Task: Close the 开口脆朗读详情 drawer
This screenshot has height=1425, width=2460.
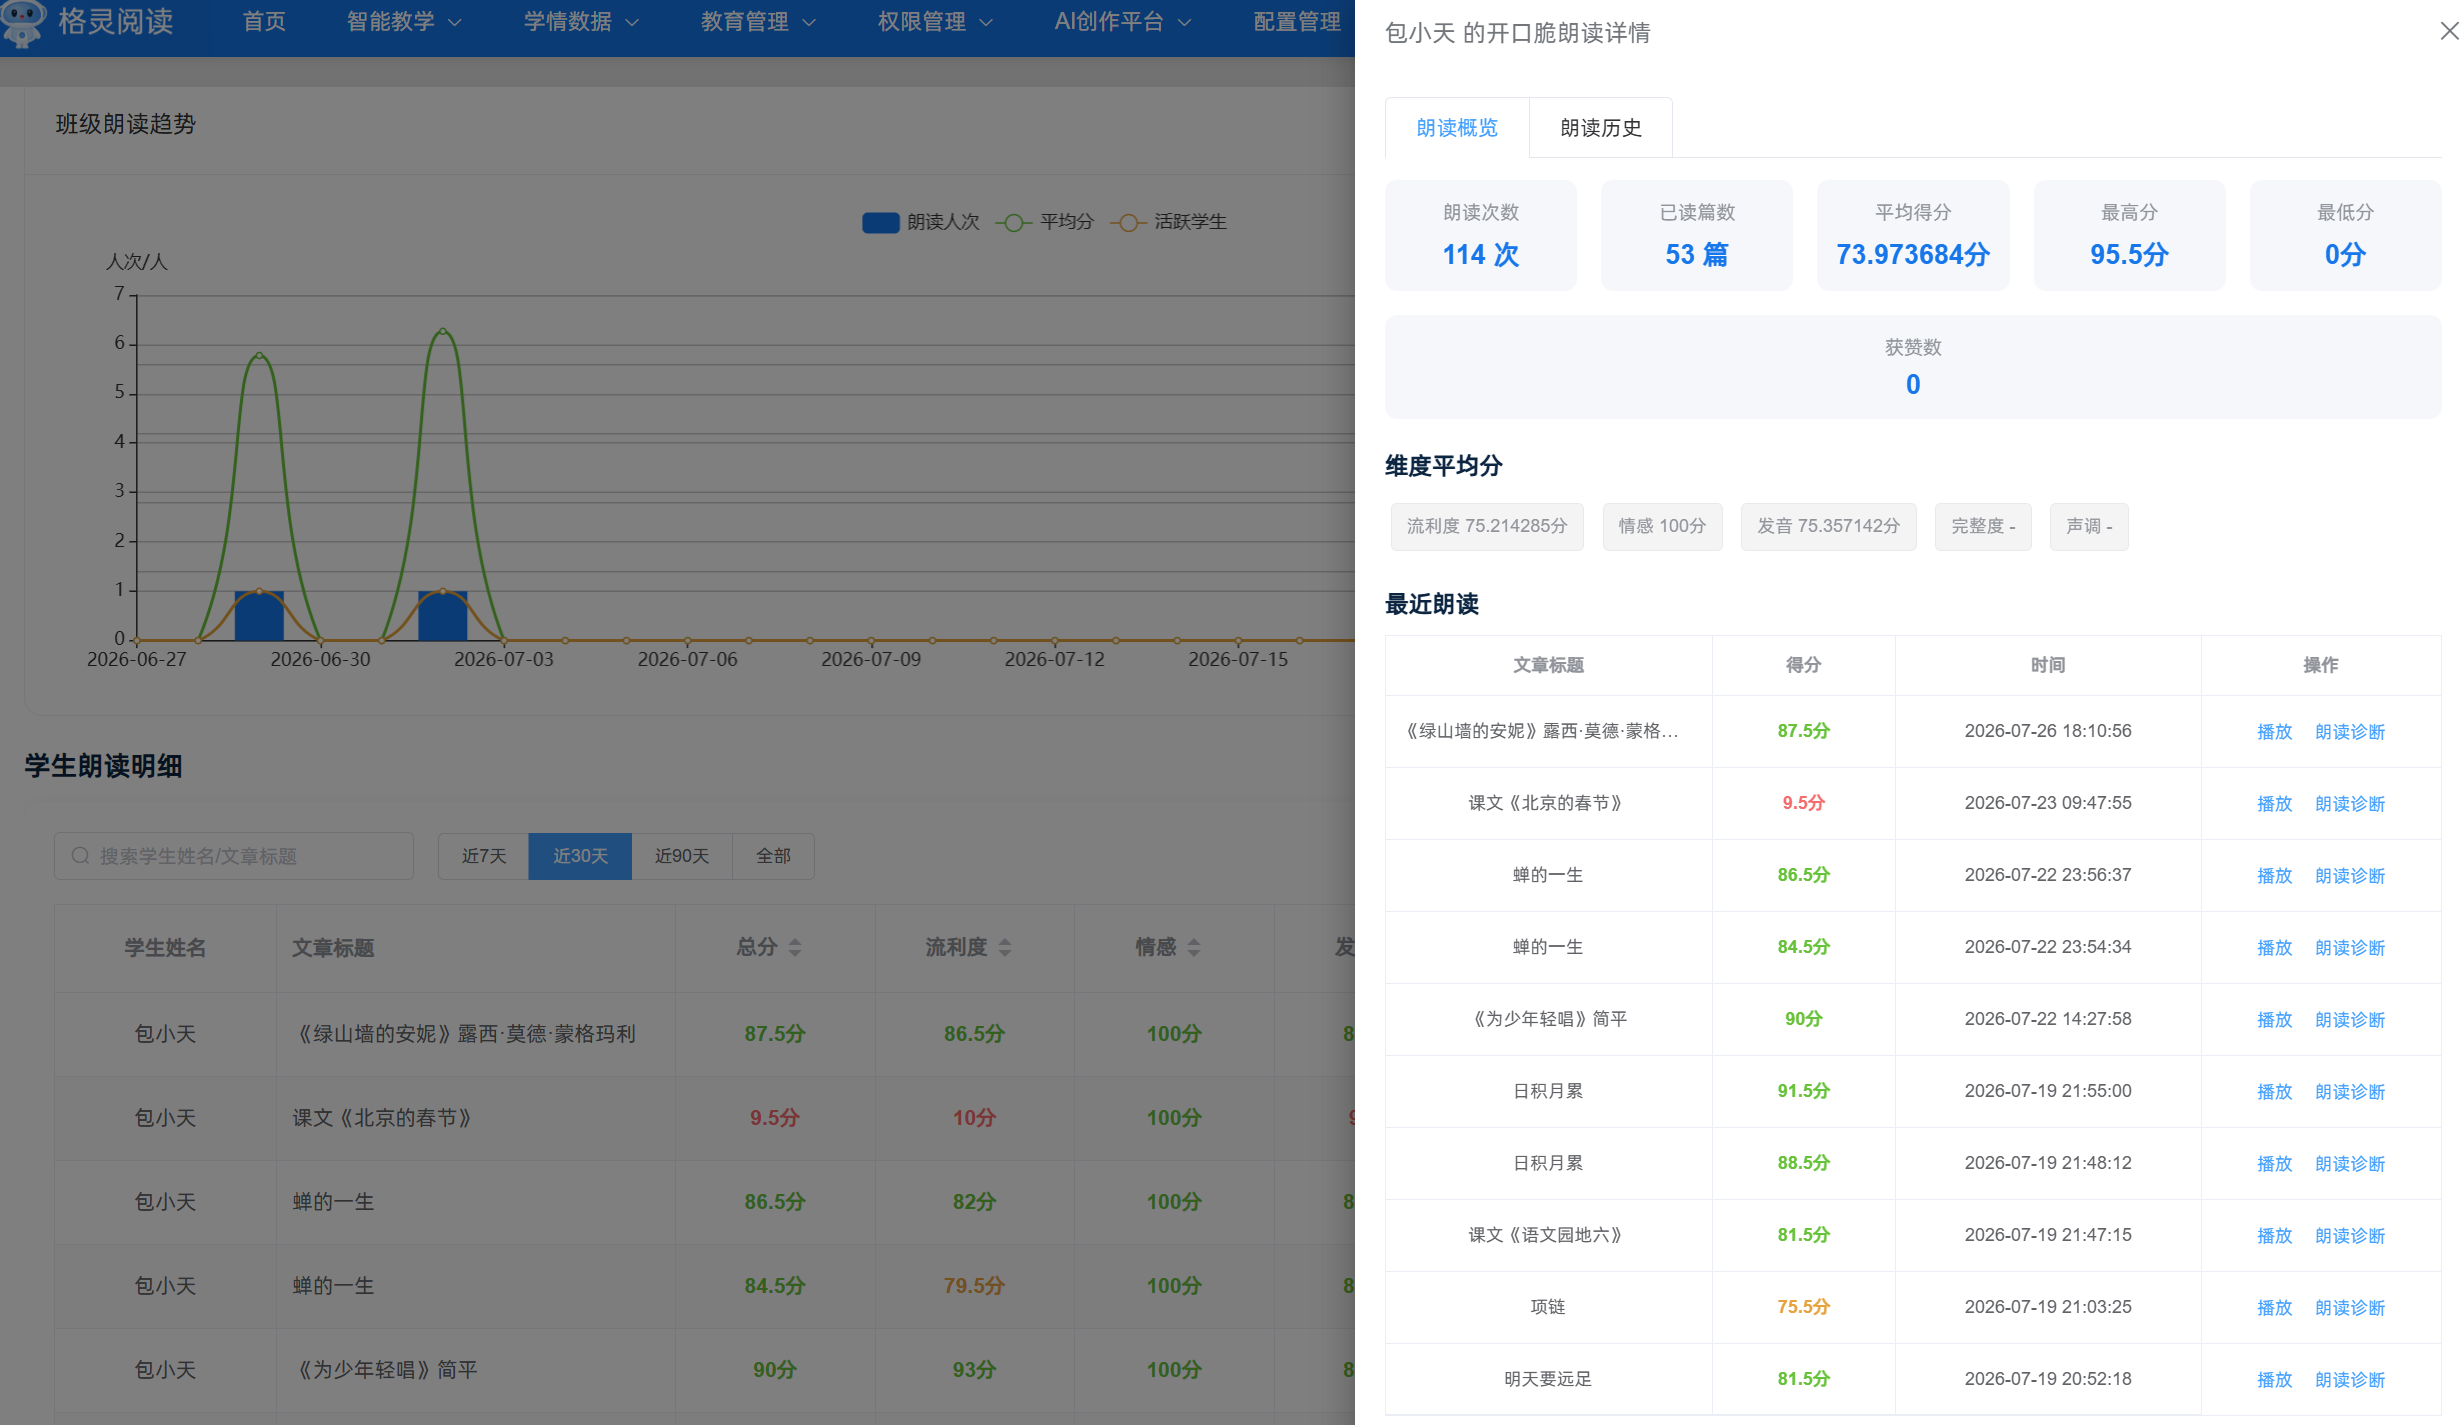Action: point(2449,31)
